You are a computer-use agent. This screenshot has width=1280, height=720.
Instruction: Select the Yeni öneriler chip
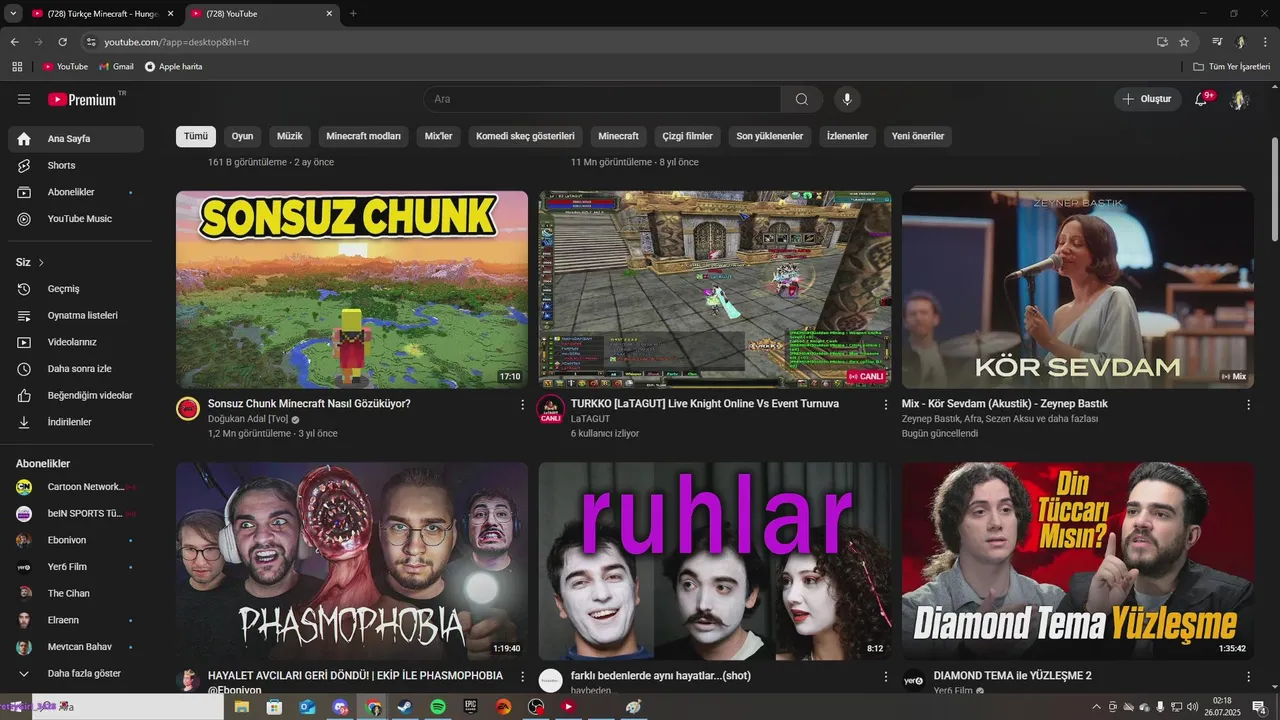[x=918, y=136]
